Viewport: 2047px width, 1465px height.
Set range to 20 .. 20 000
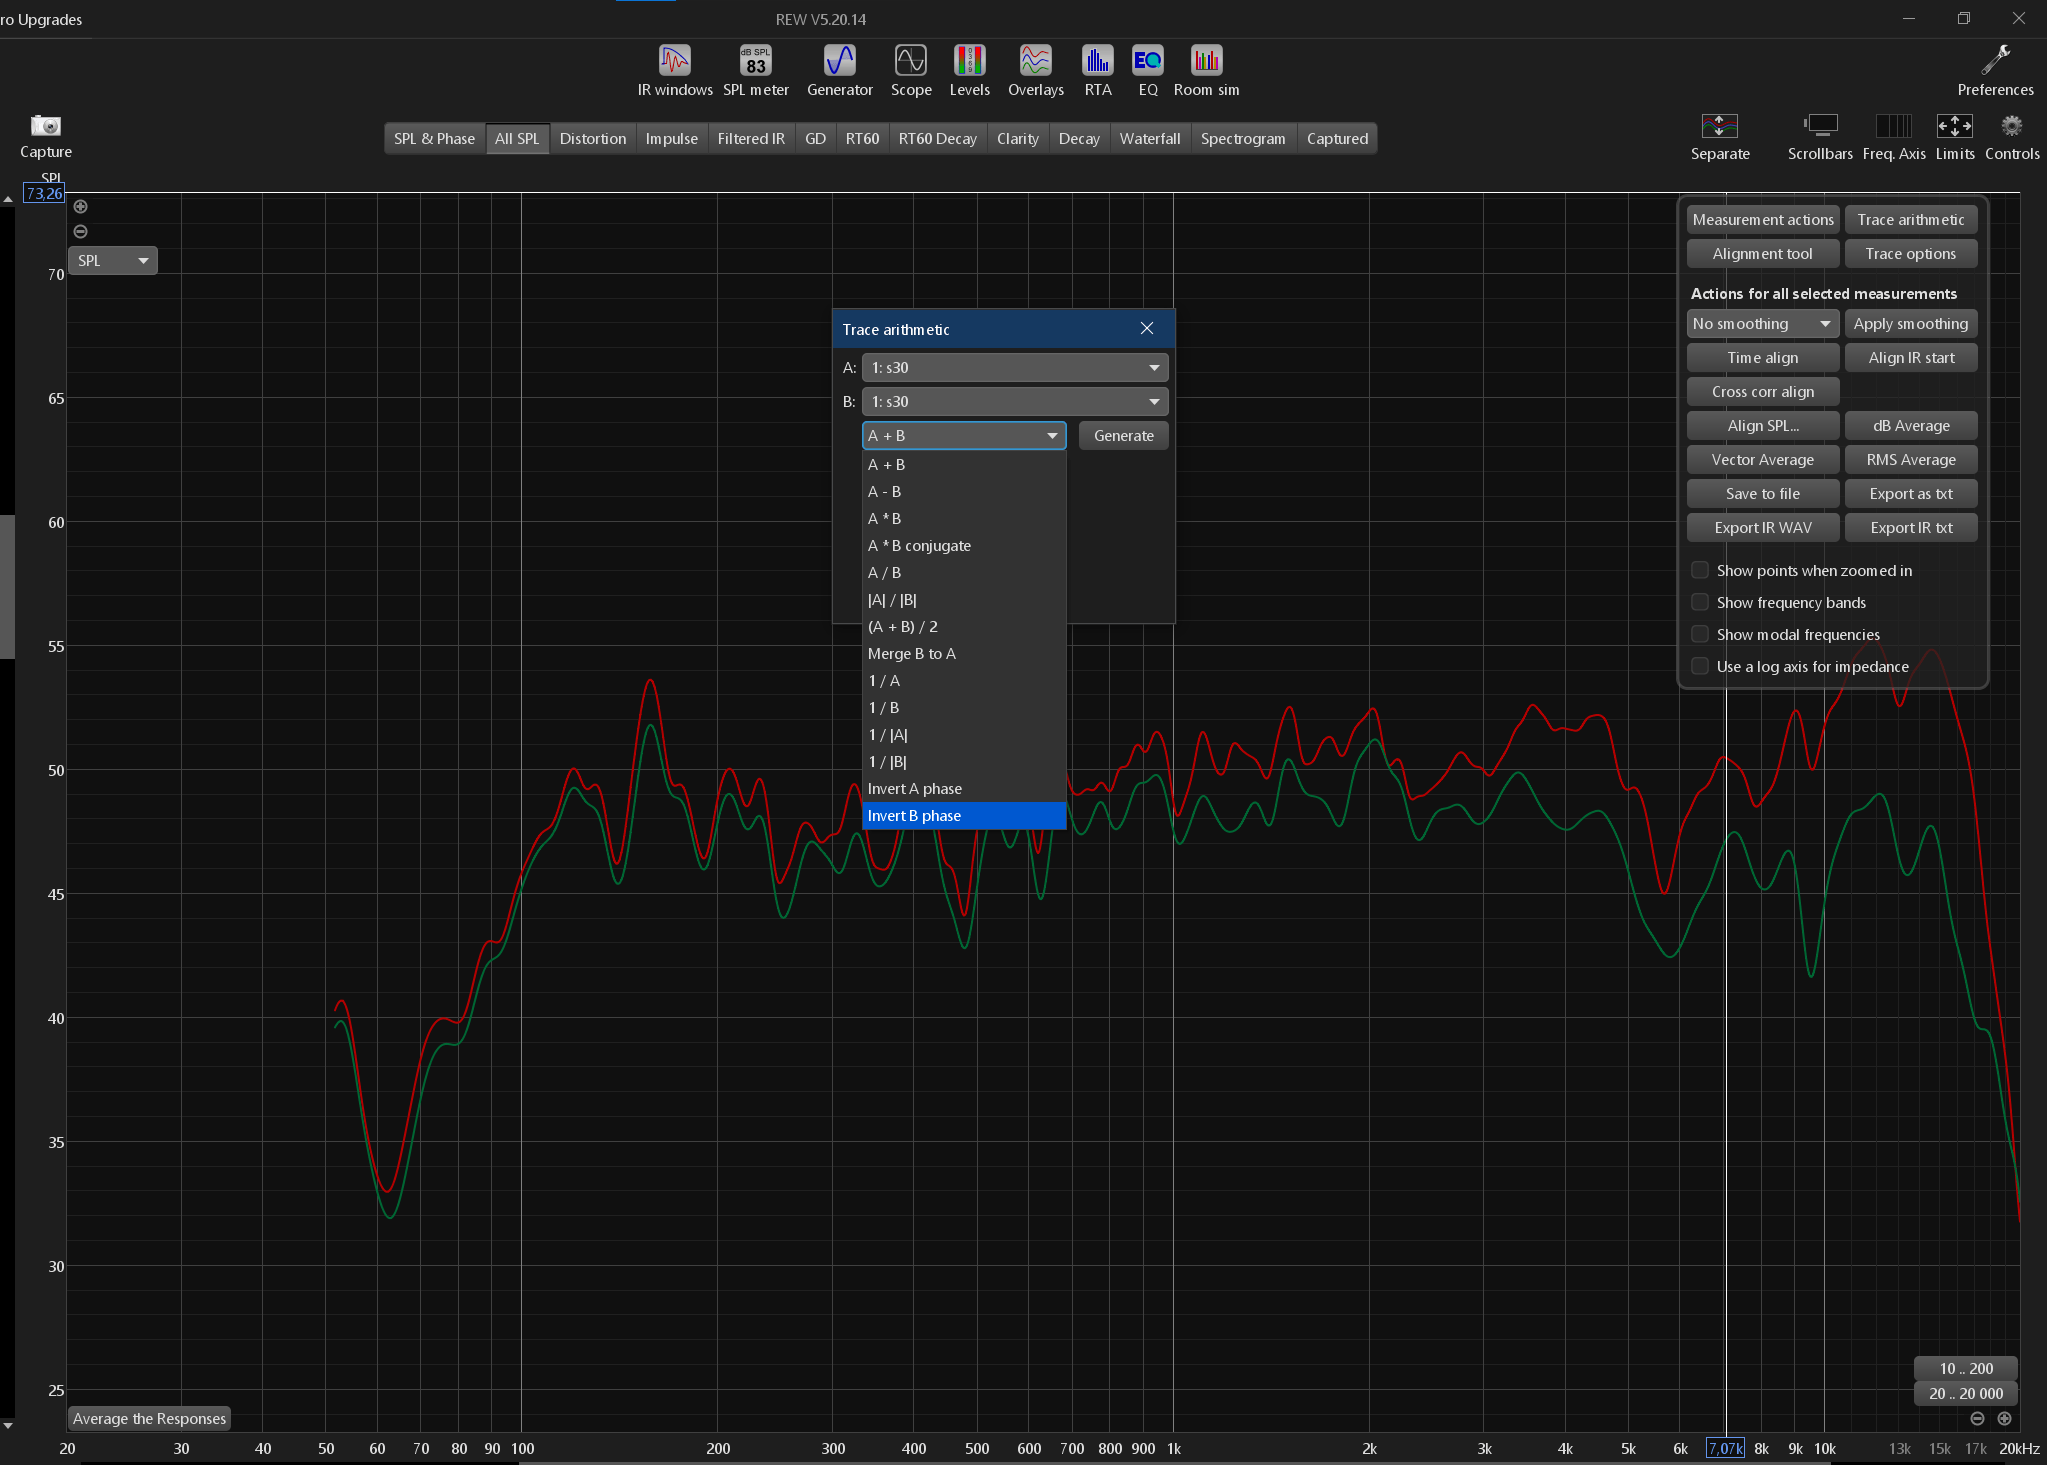tap(1965, 1393)
